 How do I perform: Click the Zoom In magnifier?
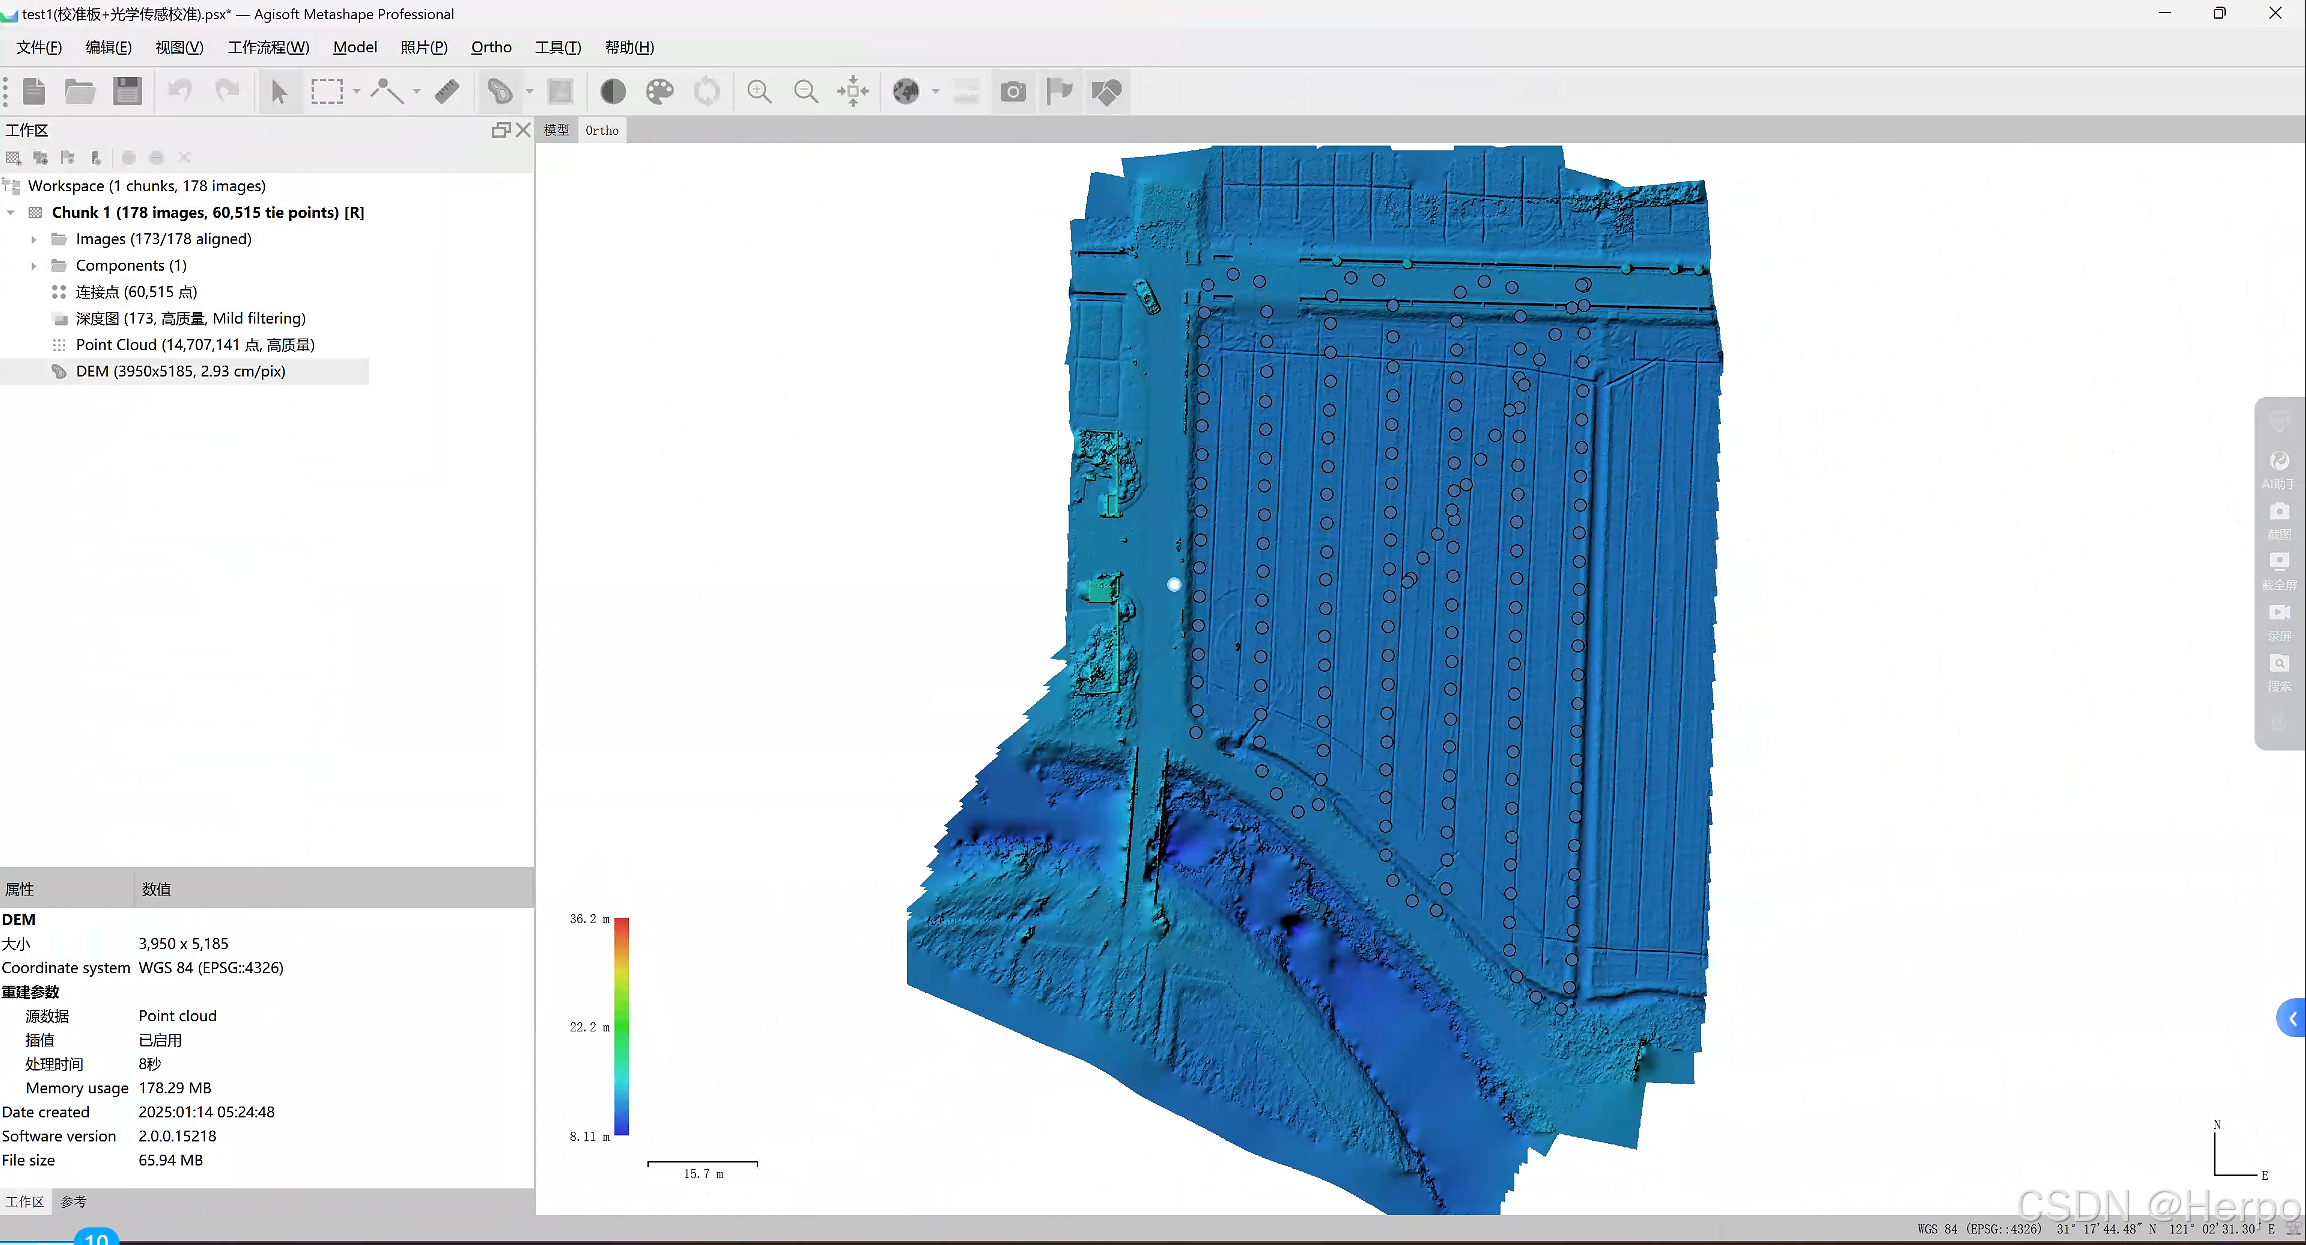pos(759,92)
